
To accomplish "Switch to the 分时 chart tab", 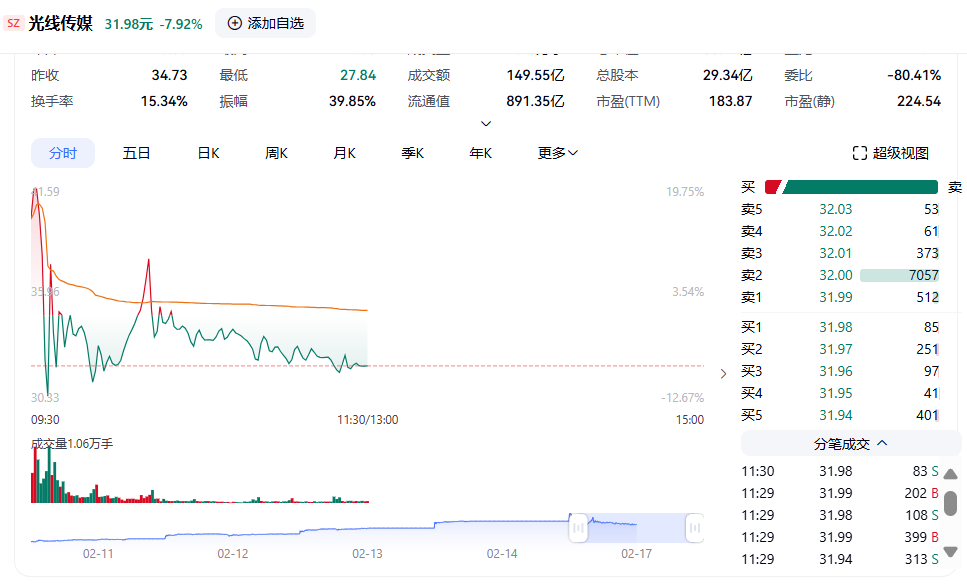I will 63,153.
